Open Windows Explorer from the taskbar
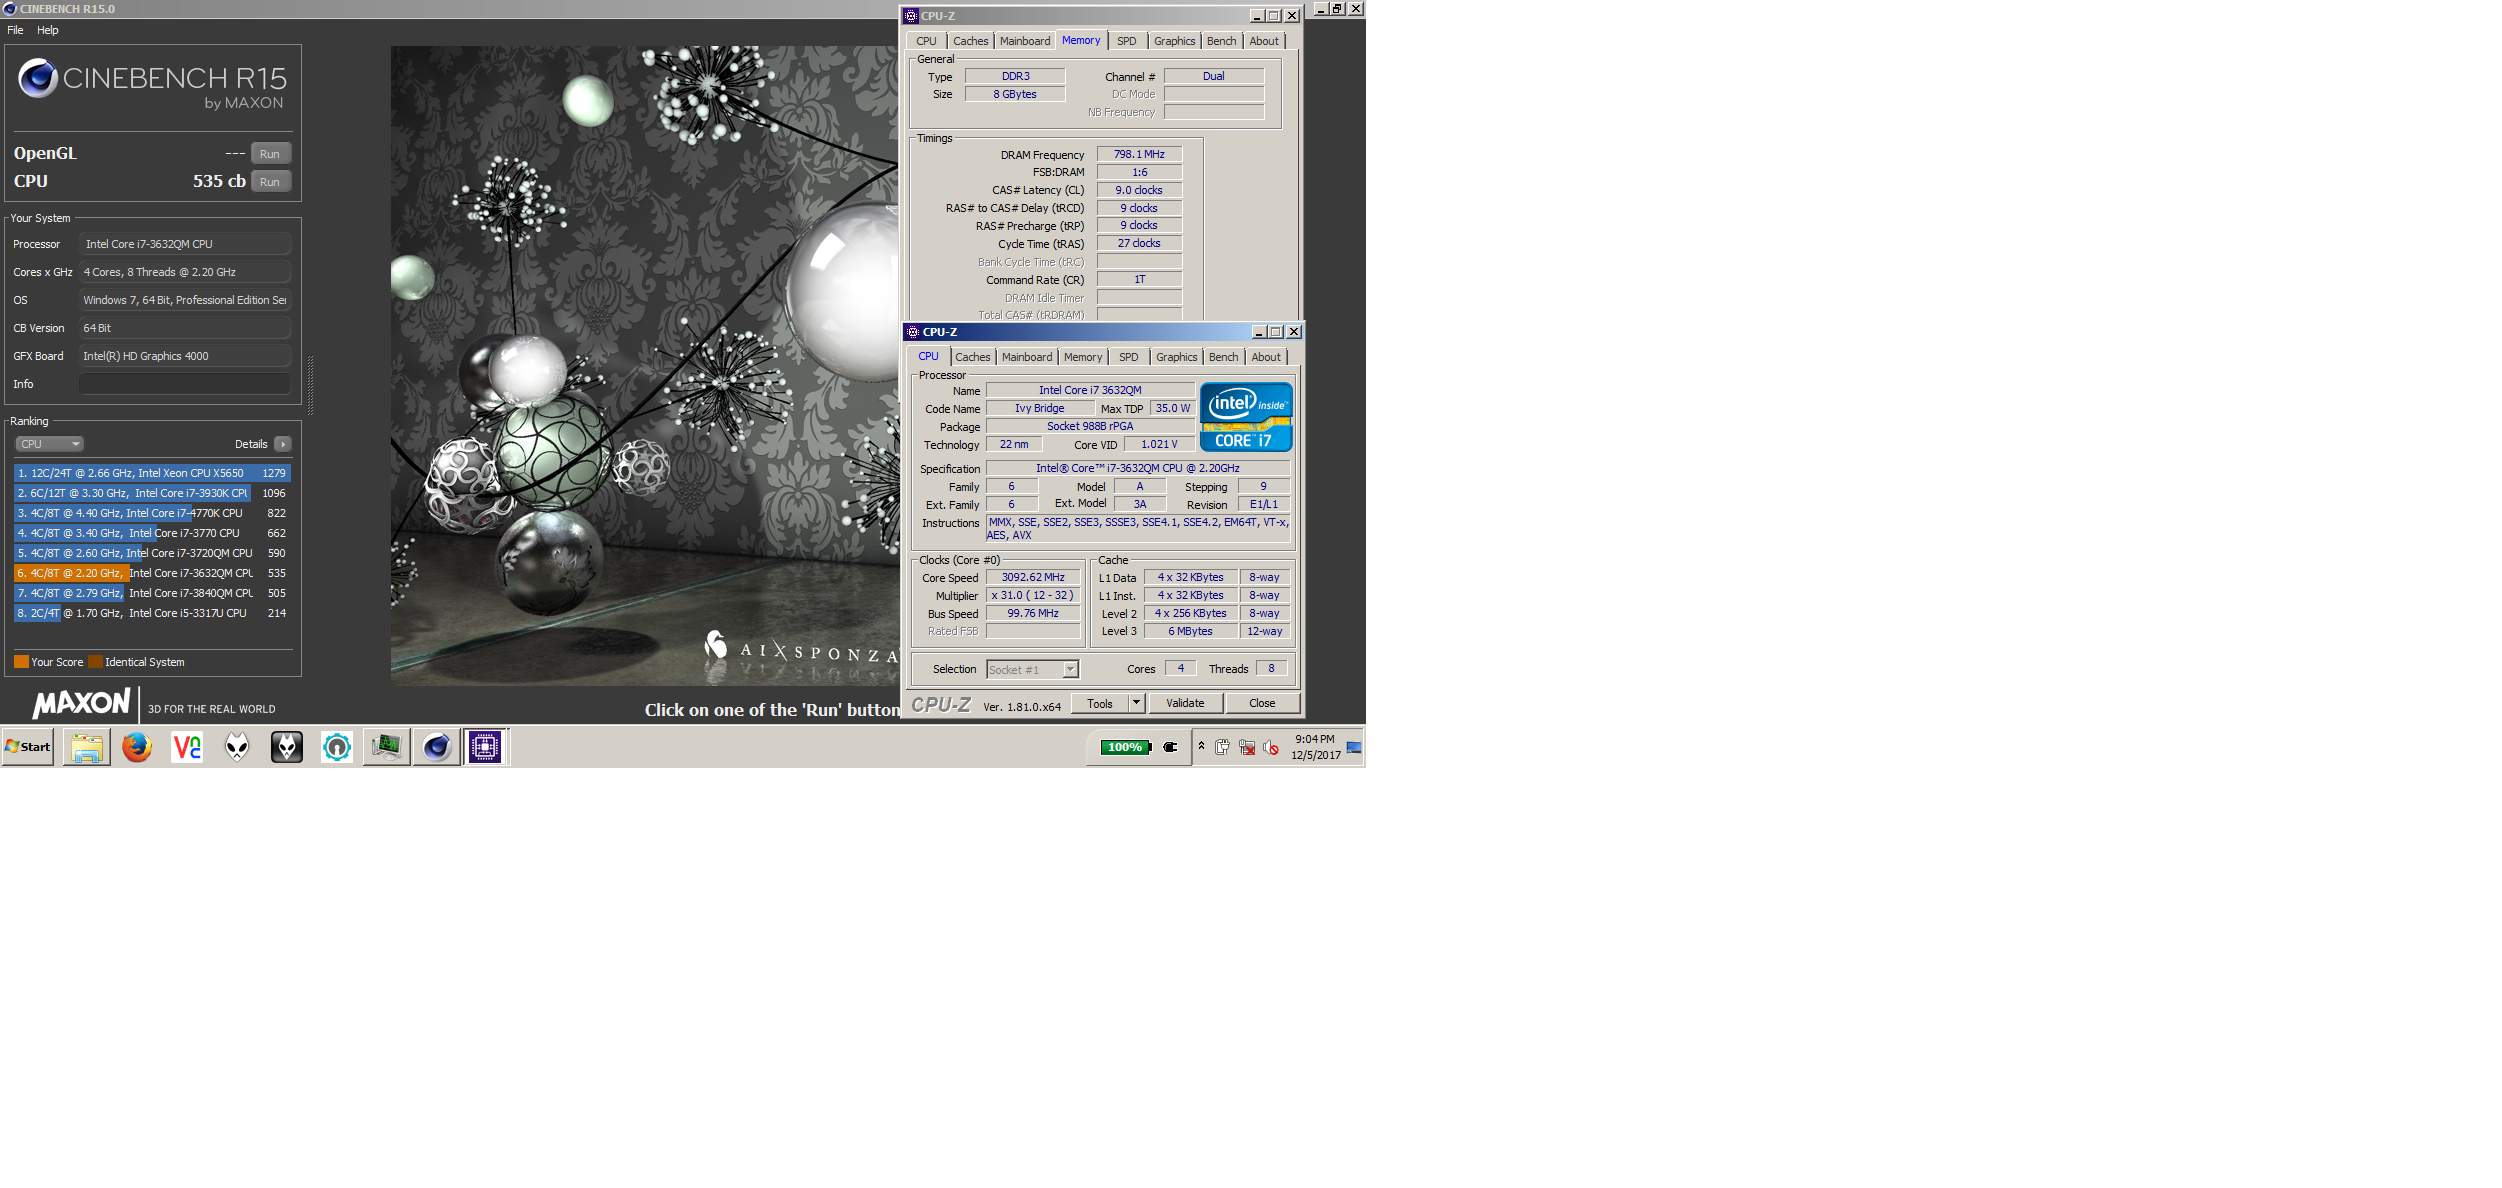Screen dimensions: 2502x1188 coord(87,747)
